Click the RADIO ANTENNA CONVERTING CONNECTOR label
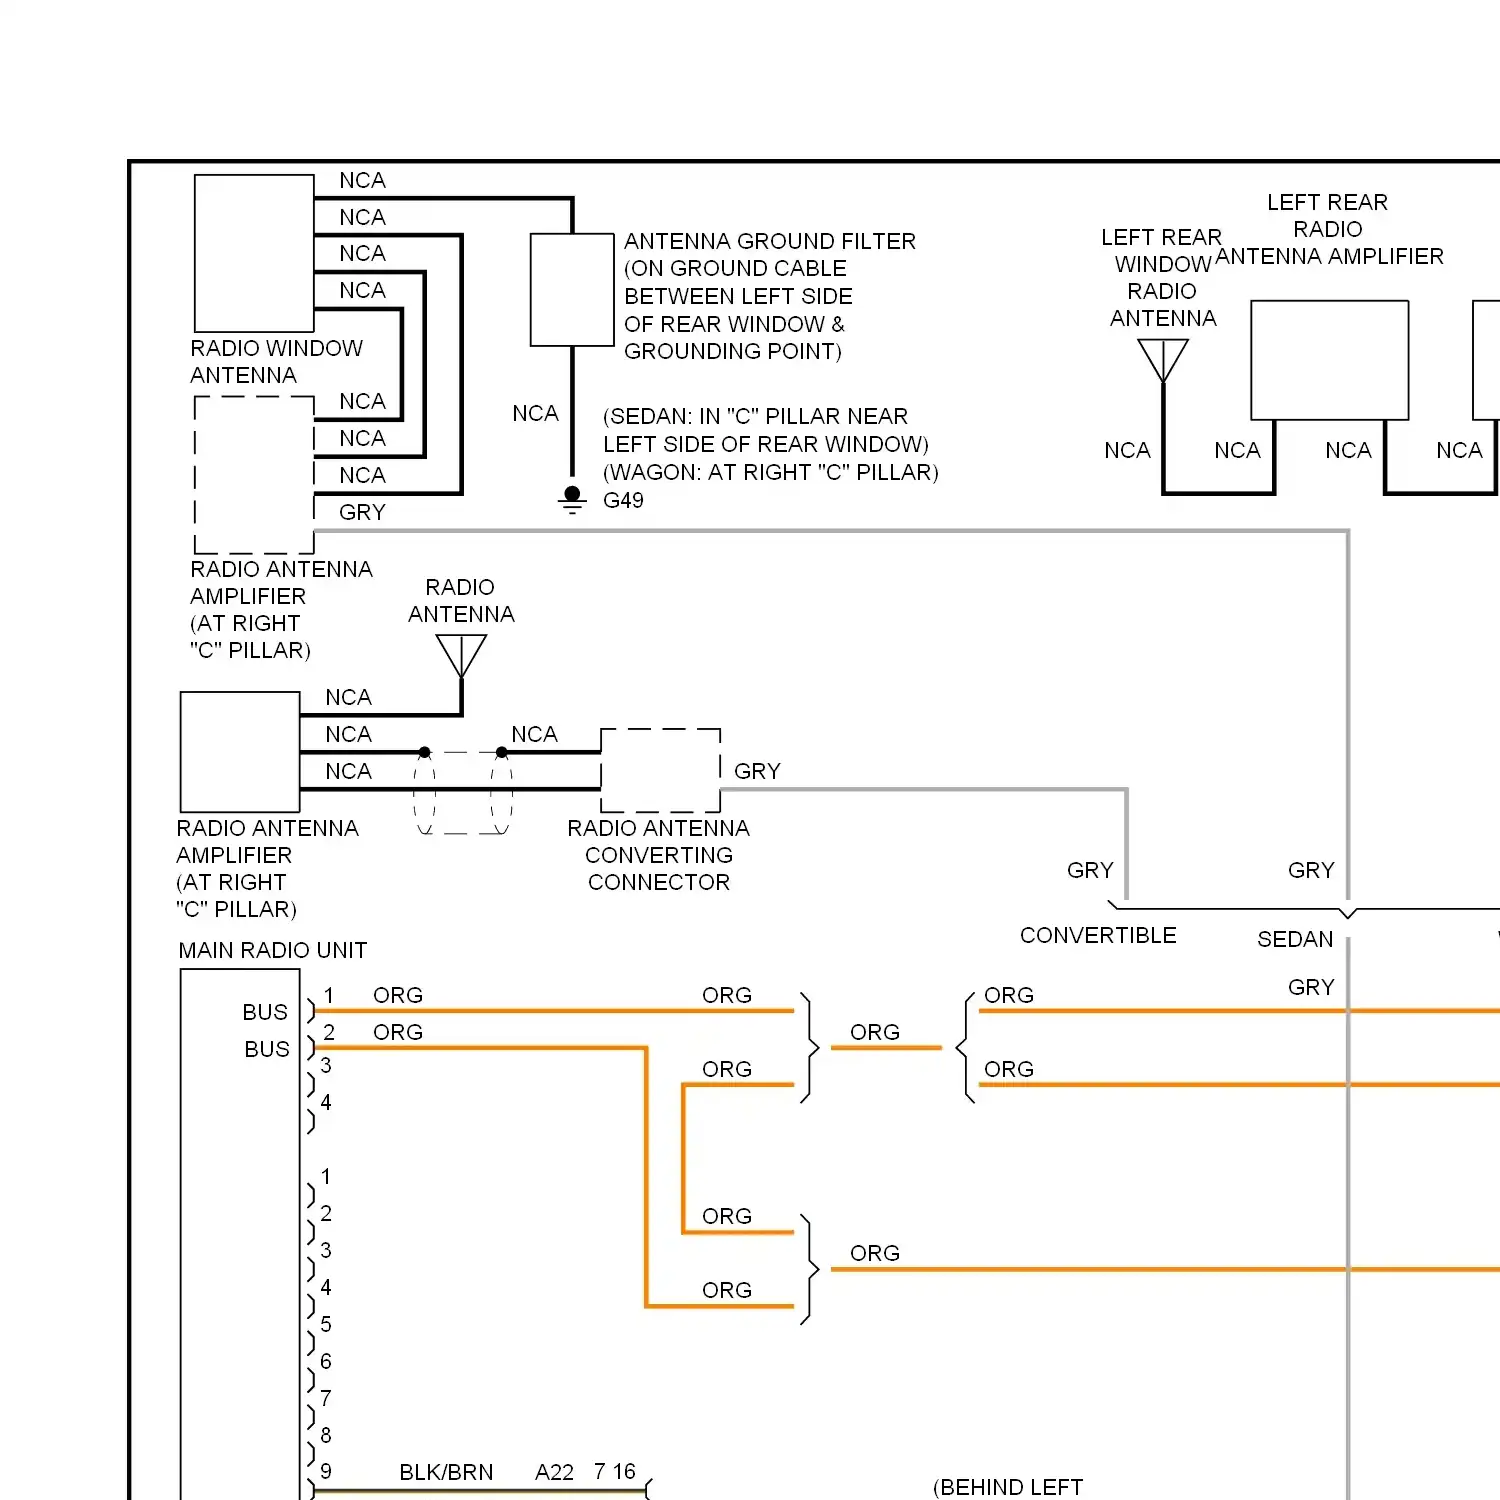 click(658, 855)
